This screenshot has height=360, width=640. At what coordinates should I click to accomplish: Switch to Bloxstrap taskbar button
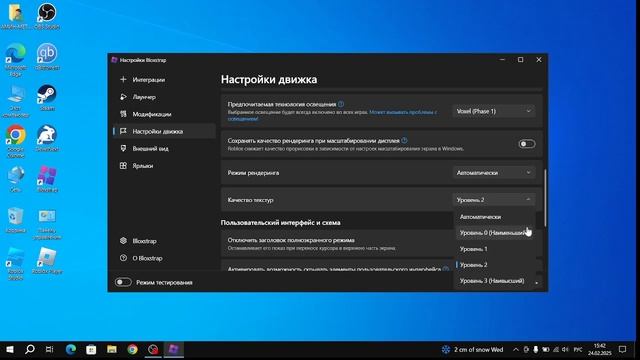click(x=173, y=349)
